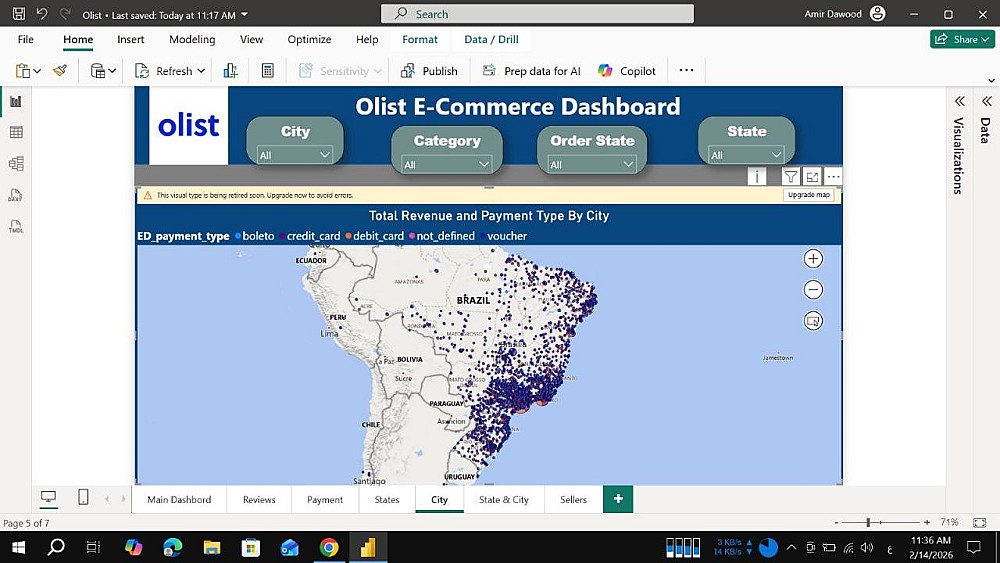Open the Insert ribbon tab
The height and width of the screenshot is (563, 1000).
[x=131, y=40]
